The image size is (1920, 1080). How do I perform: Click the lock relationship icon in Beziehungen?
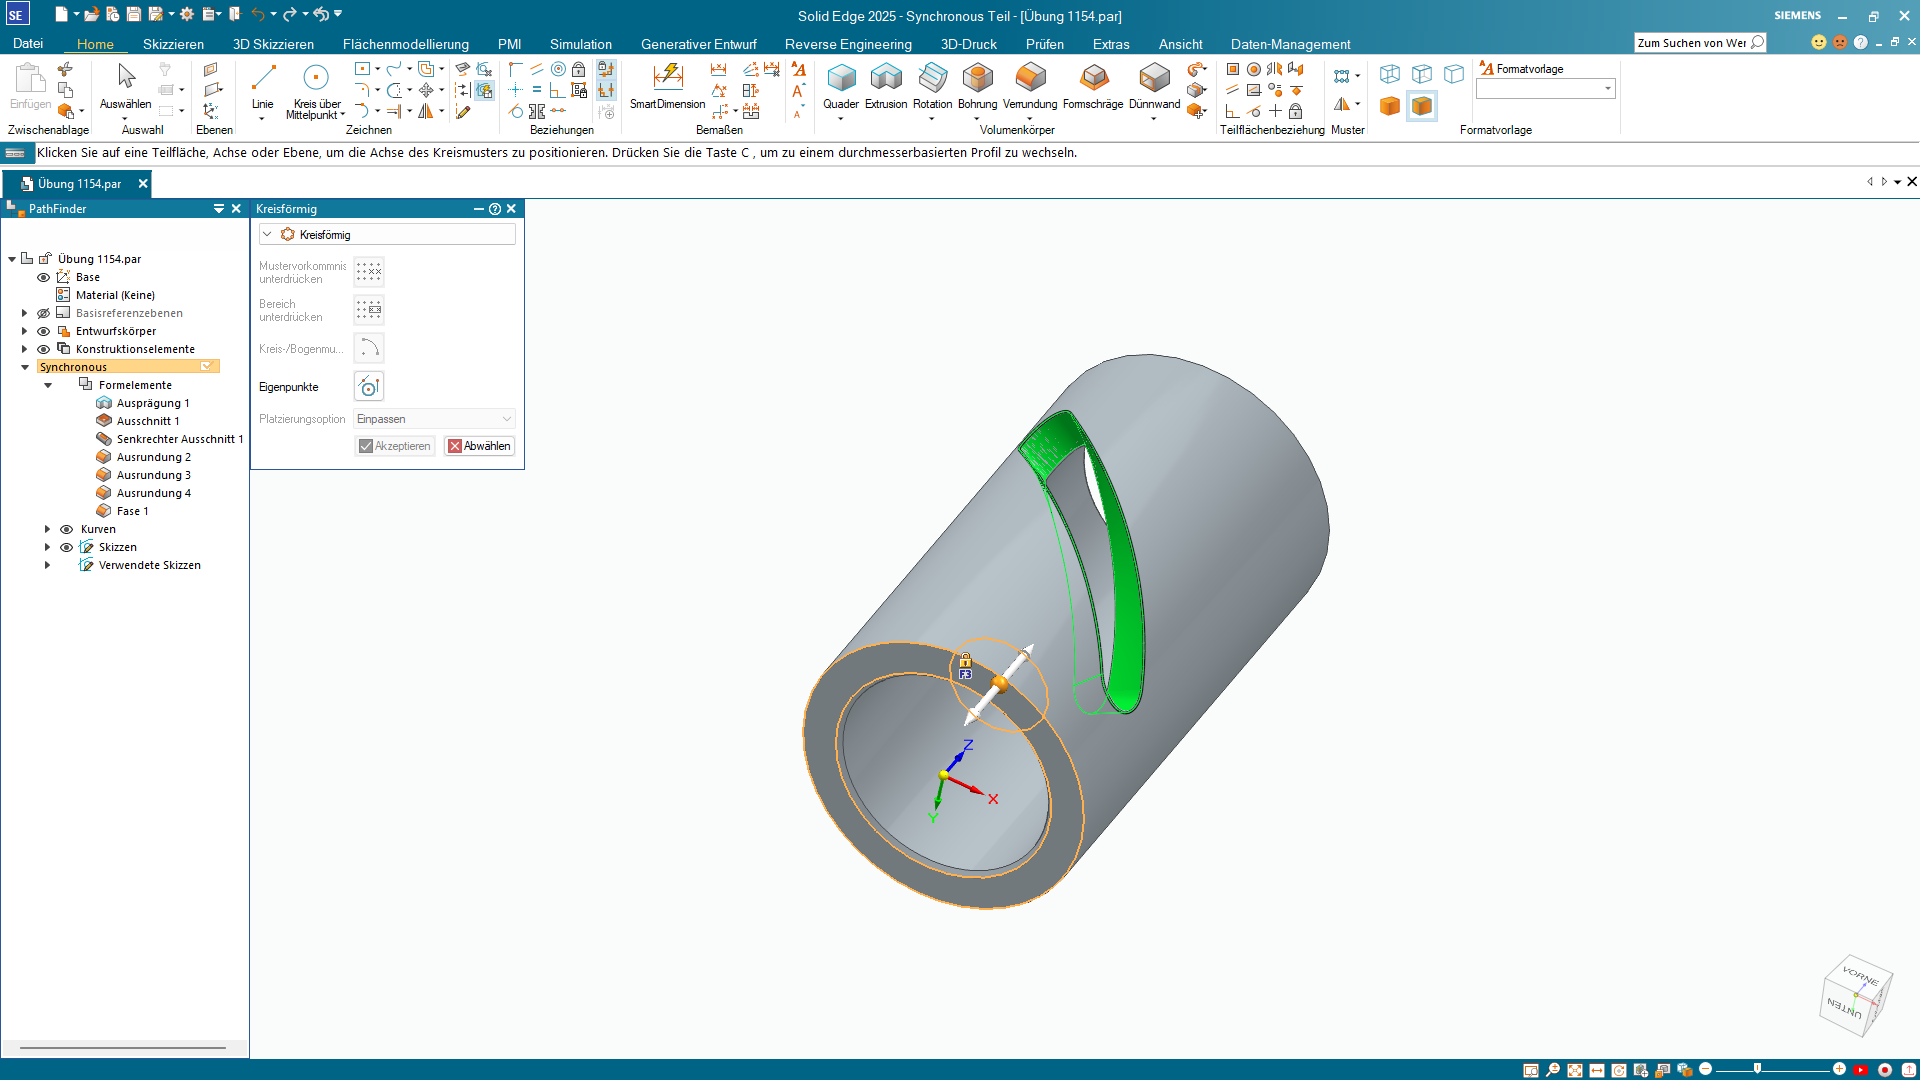click(578, 69)
